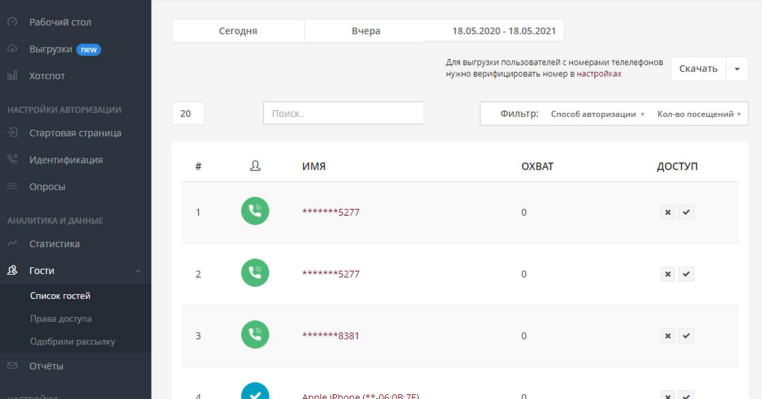Open date range 18.05.2020 - 18.05.2021
762x399 pixels.
504,31
